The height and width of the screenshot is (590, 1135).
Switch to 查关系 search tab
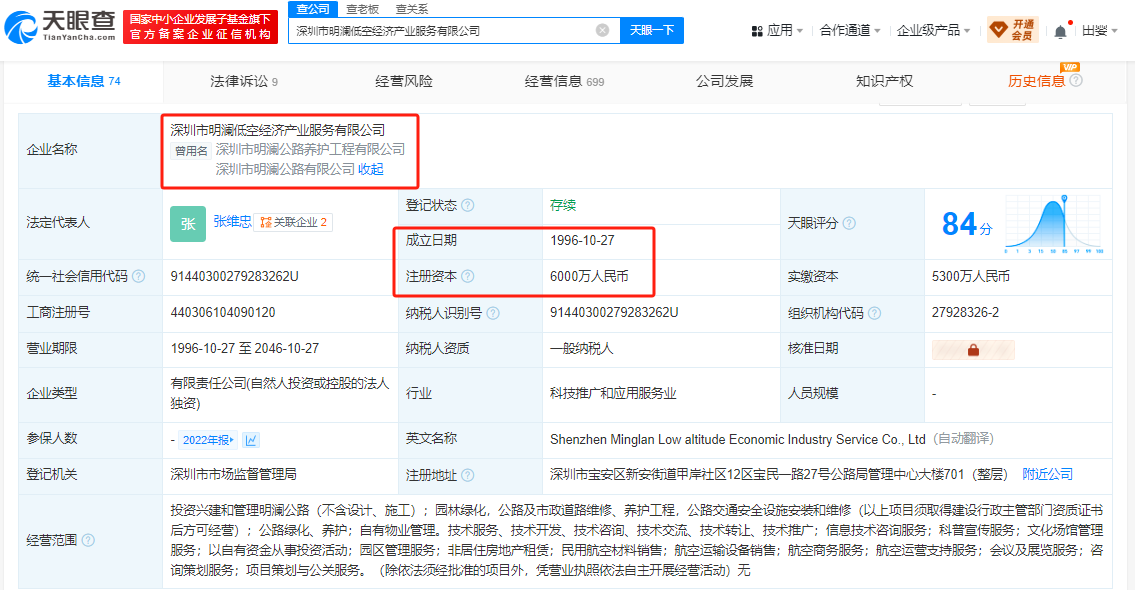click(412, 9)
